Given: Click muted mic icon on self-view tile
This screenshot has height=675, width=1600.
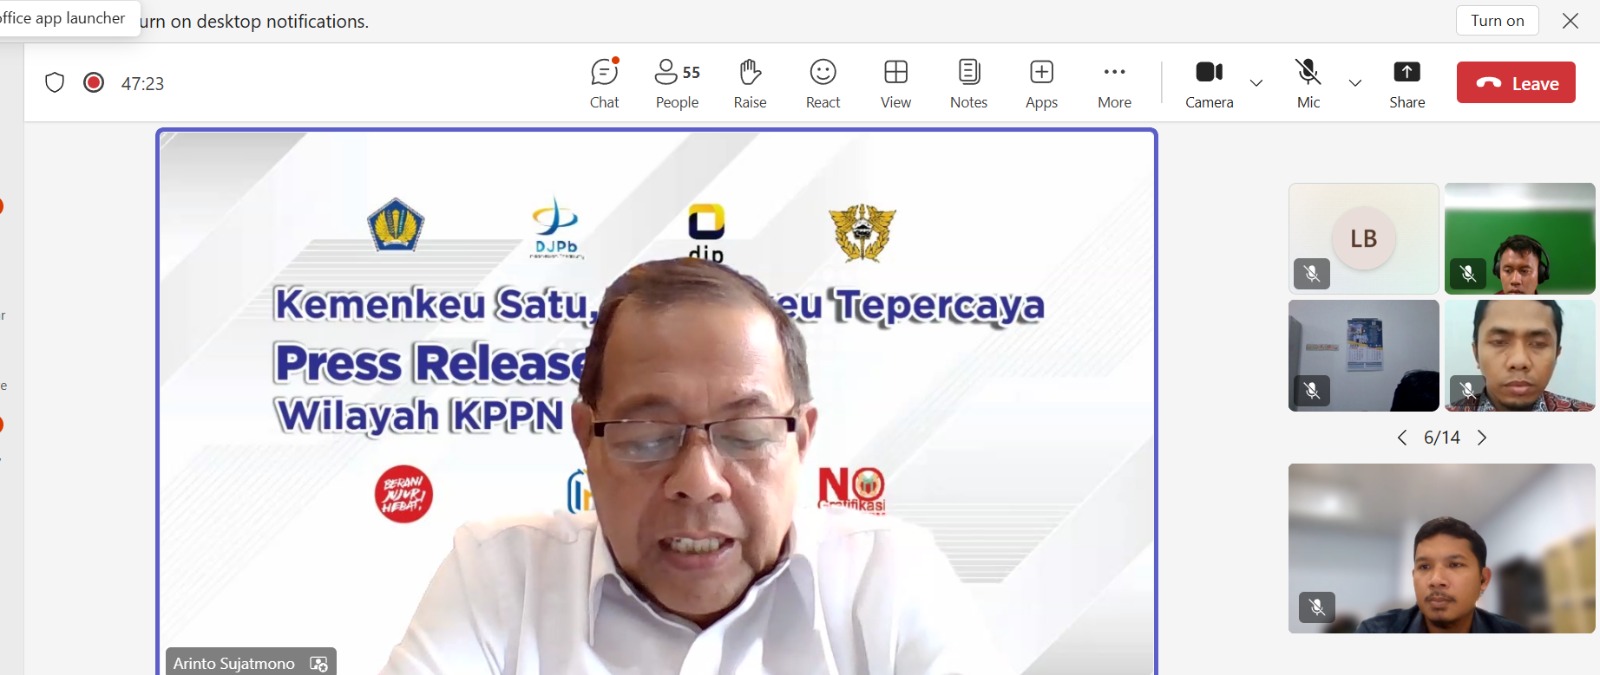Looking at the screenshot, I should tap(1317, 607).
